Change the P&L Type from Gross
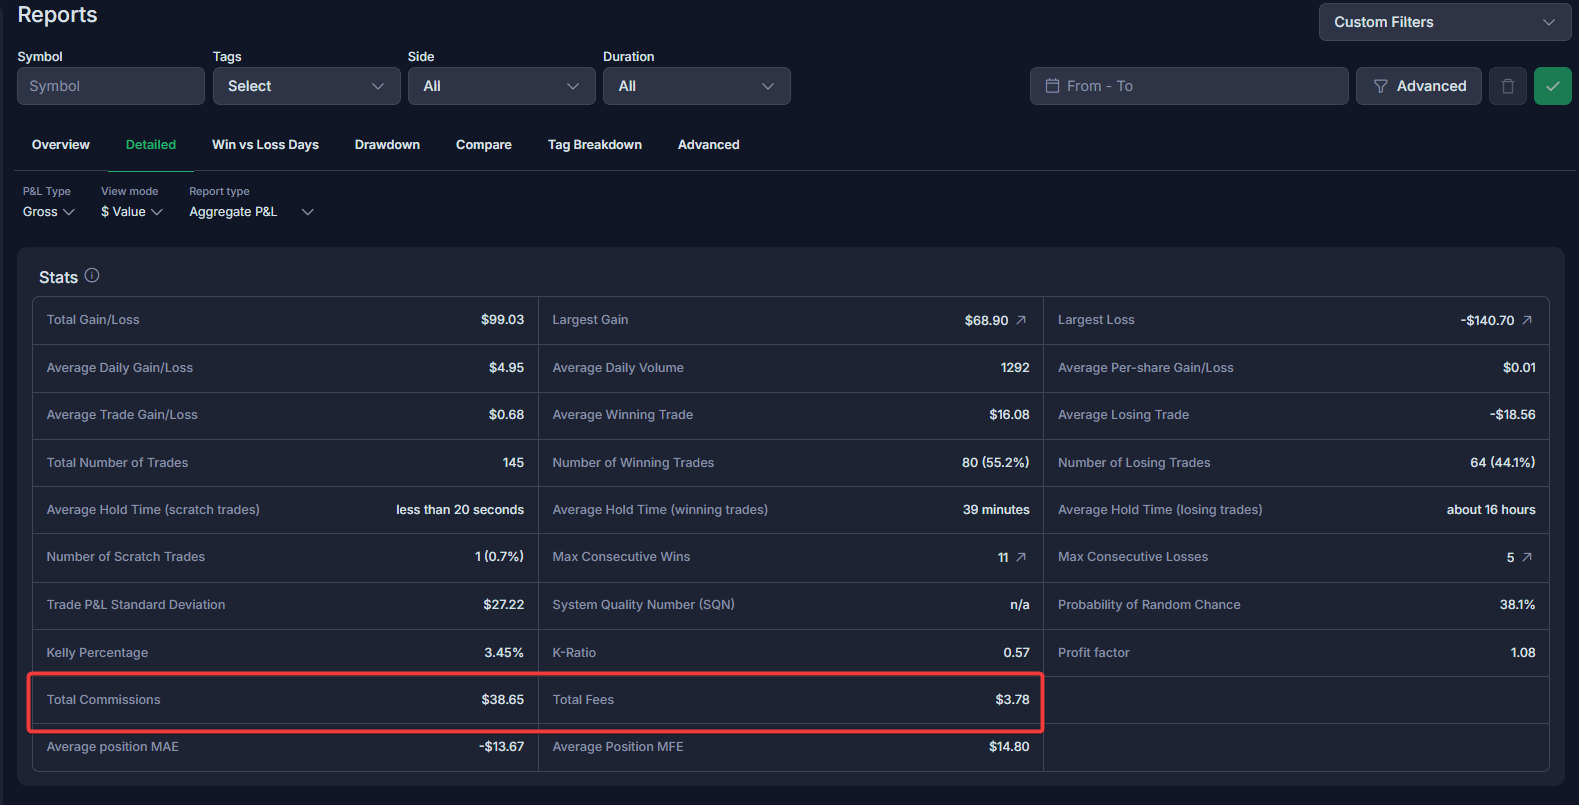 coord(49,212)
